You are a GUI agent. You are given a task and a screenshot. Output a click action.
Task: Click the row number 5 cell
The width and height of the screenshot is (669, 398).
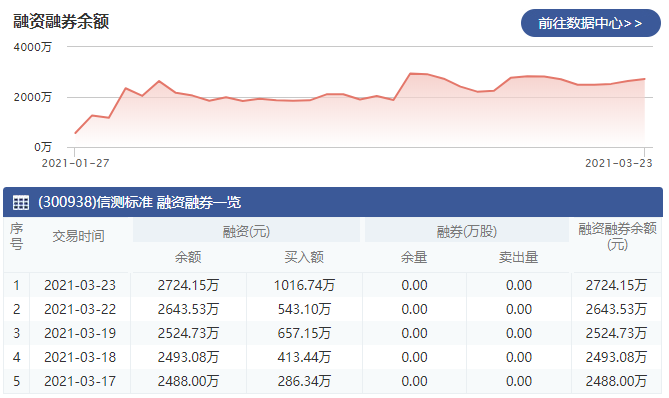(x=16, y=381)
